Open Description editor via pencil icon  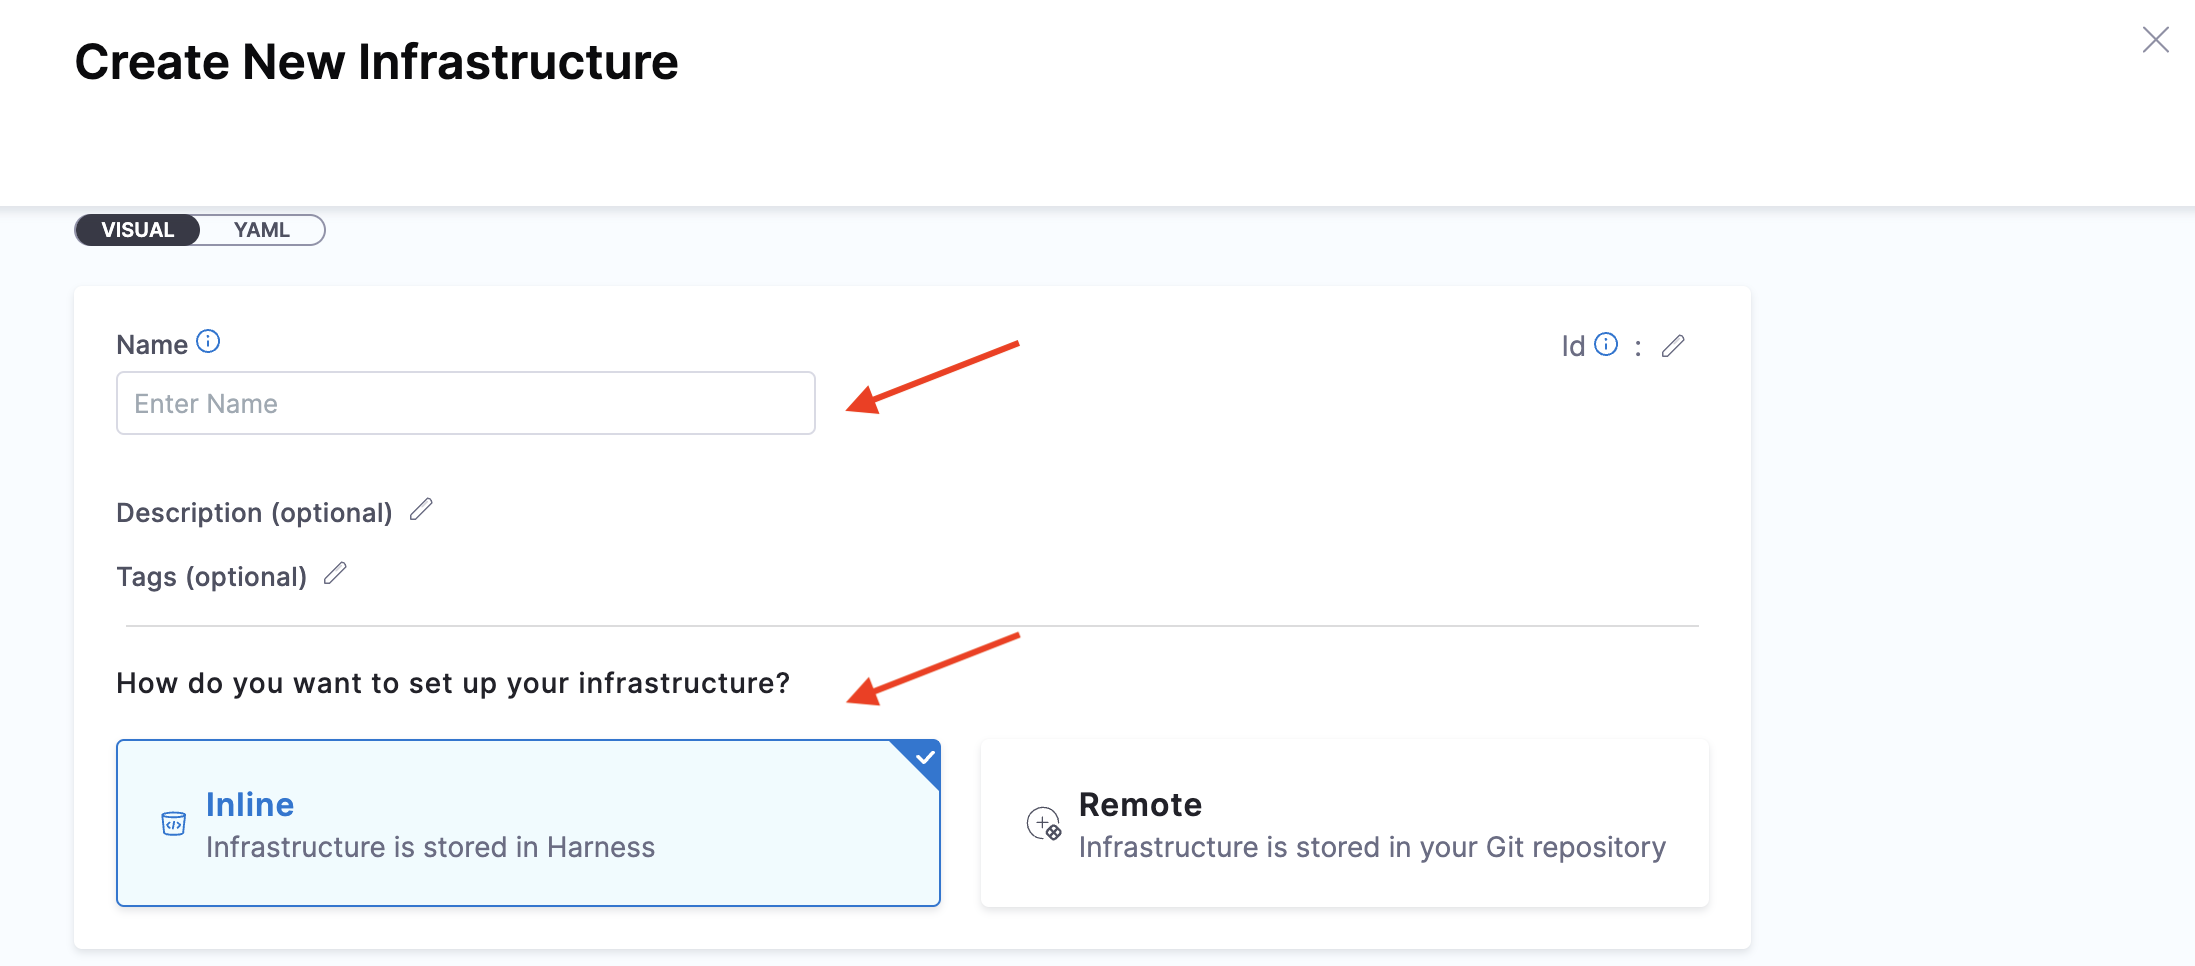pyautogui.click(x=421, y=509)
